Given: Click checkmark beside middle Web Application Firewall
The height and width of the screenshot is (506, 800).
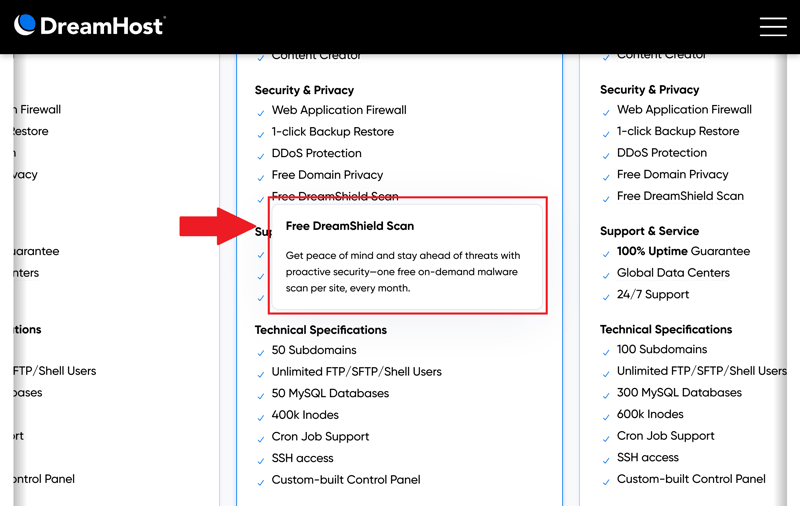Looking at the screenshot, I should (x=261, y=113).
